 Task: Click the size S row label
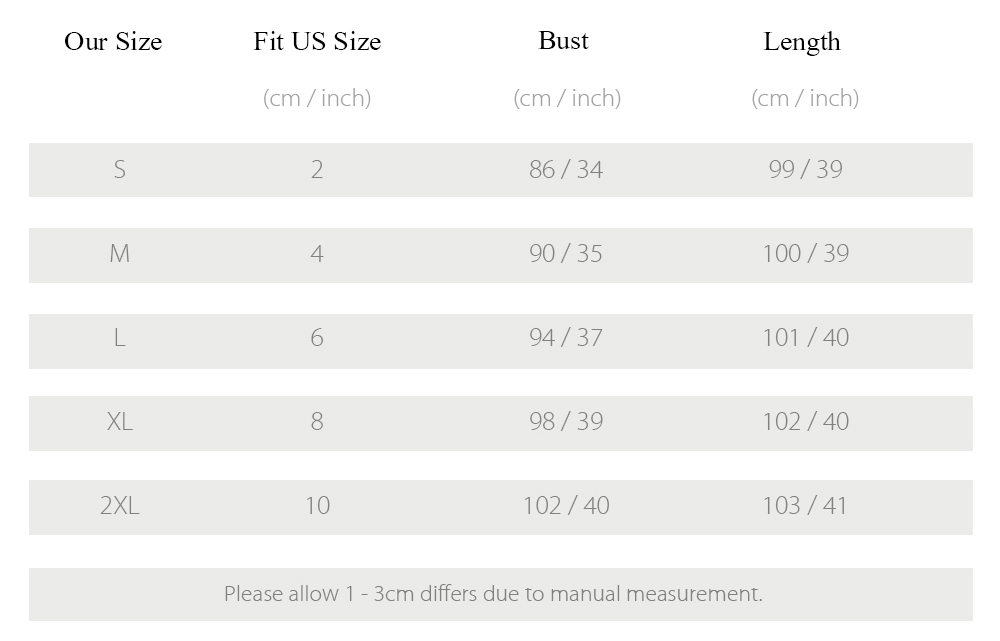[x=119, y=170]
